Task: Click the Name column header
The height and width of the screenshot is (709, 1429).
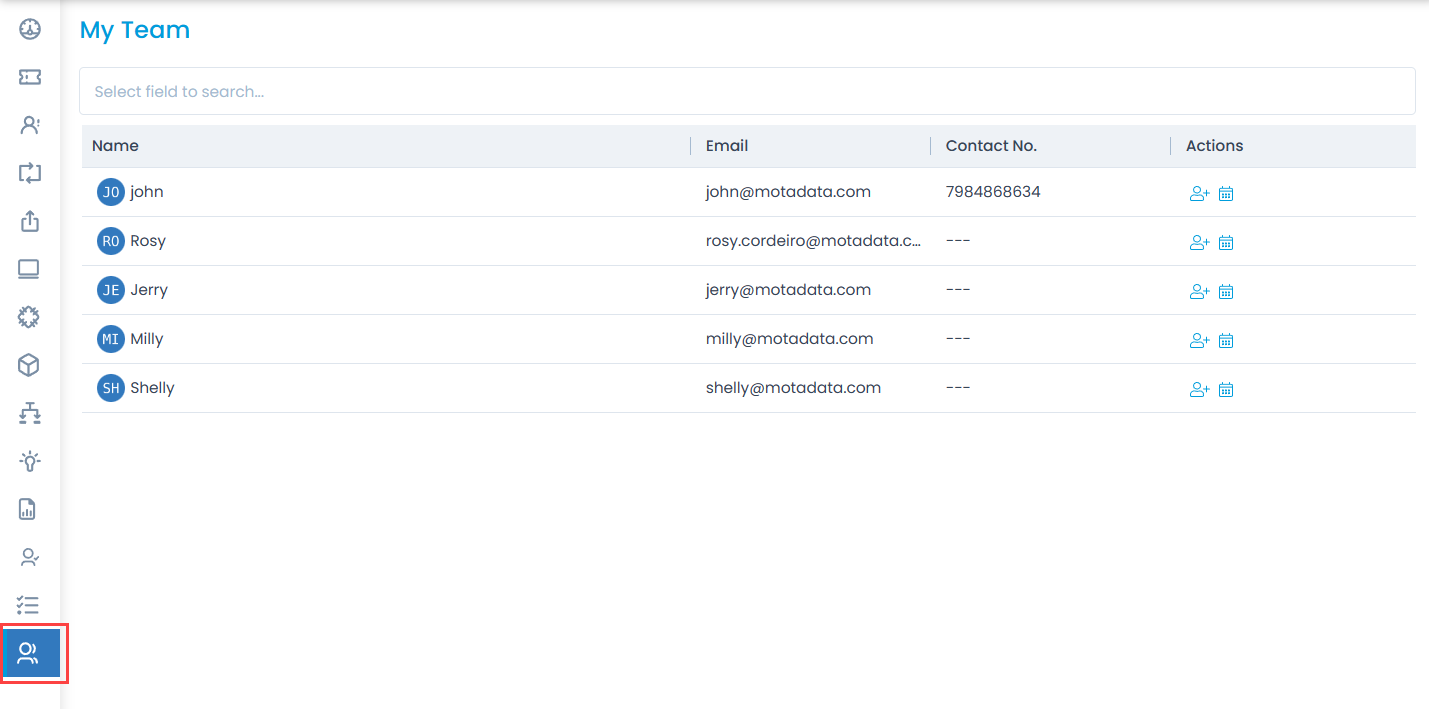Action: point(116,146)
